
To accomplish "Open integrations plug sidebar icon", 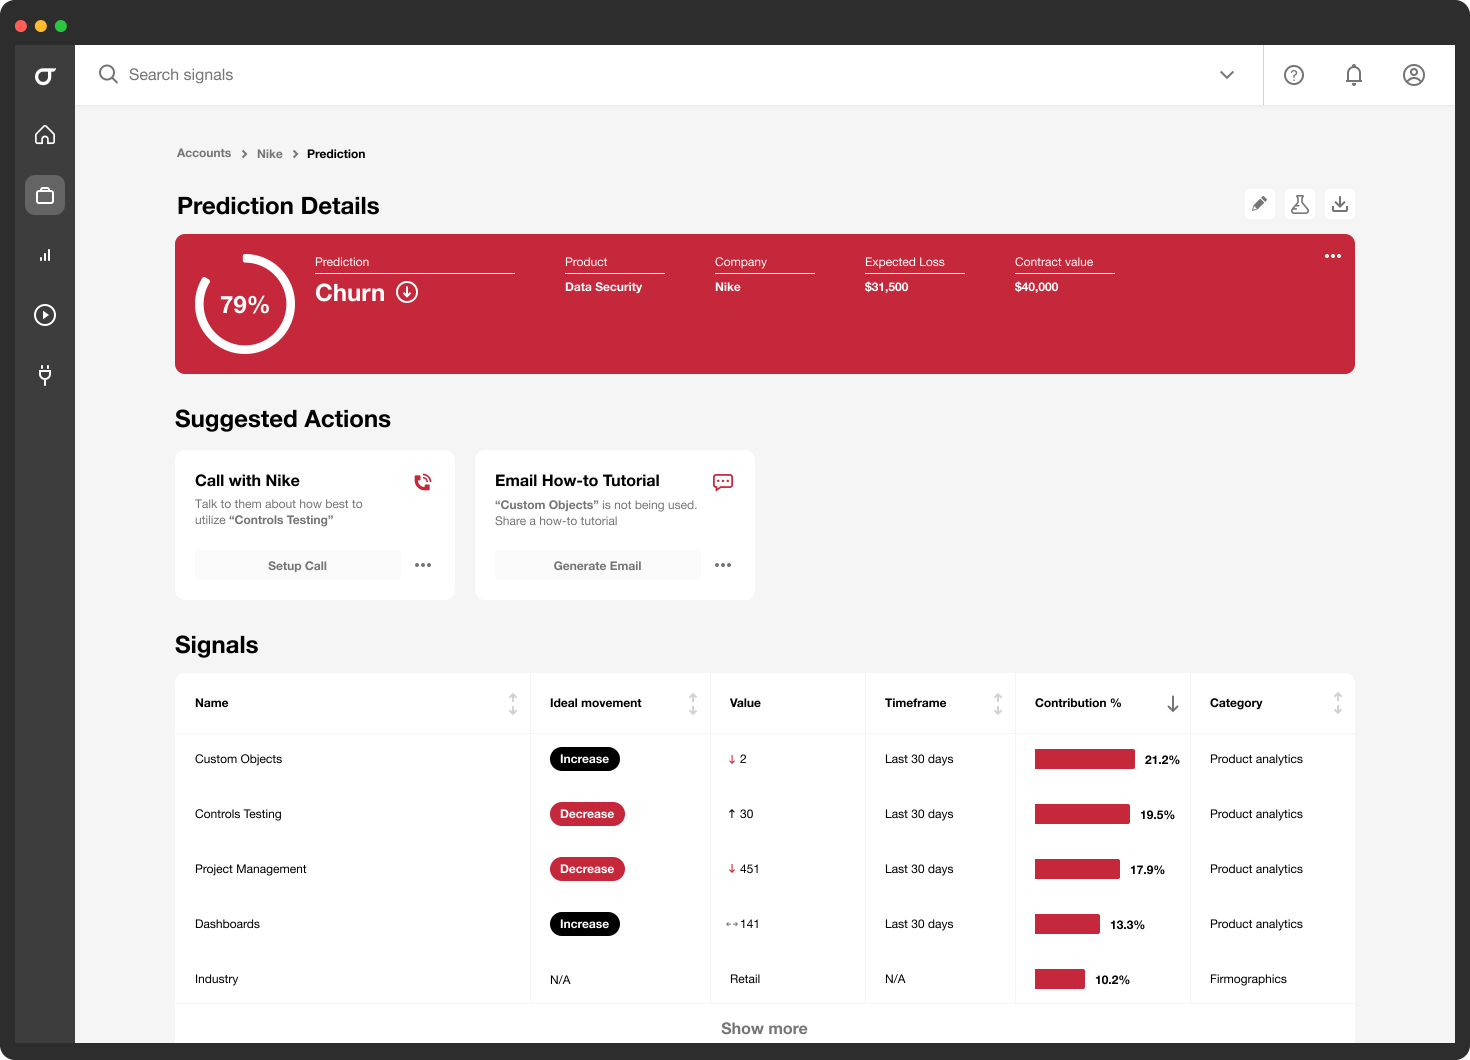I will (x=45, y=375).
